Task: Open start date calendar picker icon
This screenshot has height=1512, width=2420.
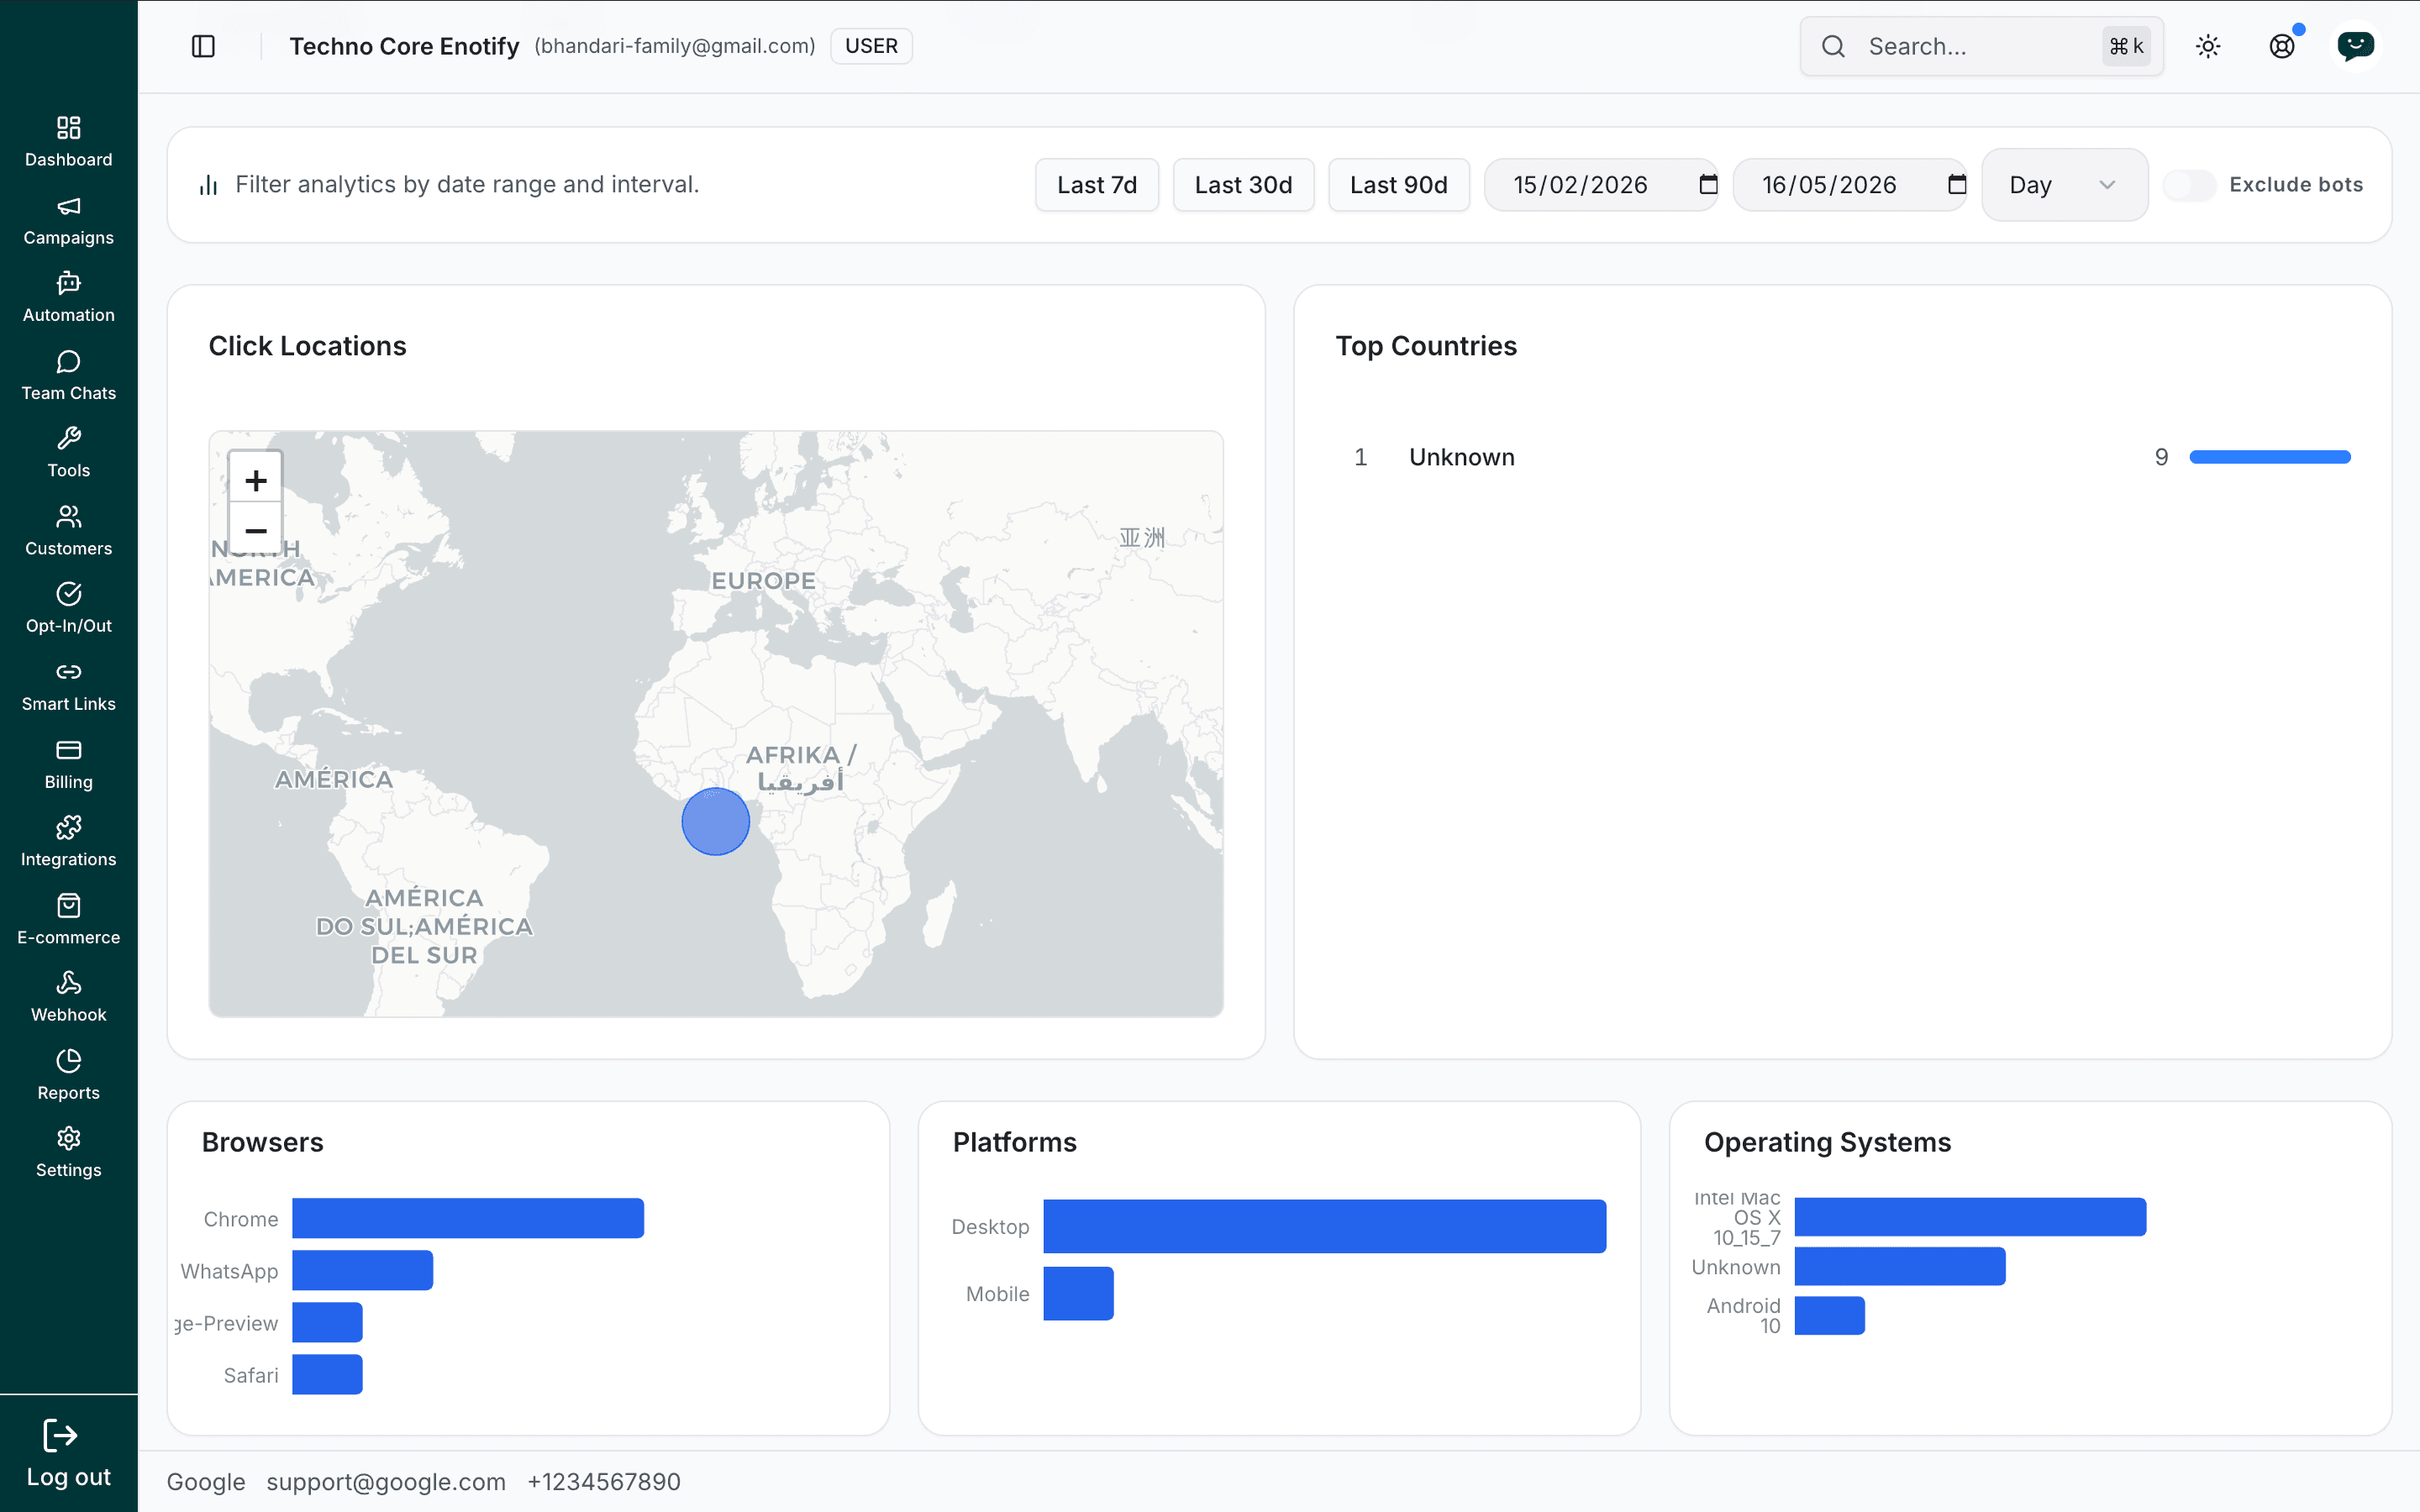Action: [x=1708, y=184]
